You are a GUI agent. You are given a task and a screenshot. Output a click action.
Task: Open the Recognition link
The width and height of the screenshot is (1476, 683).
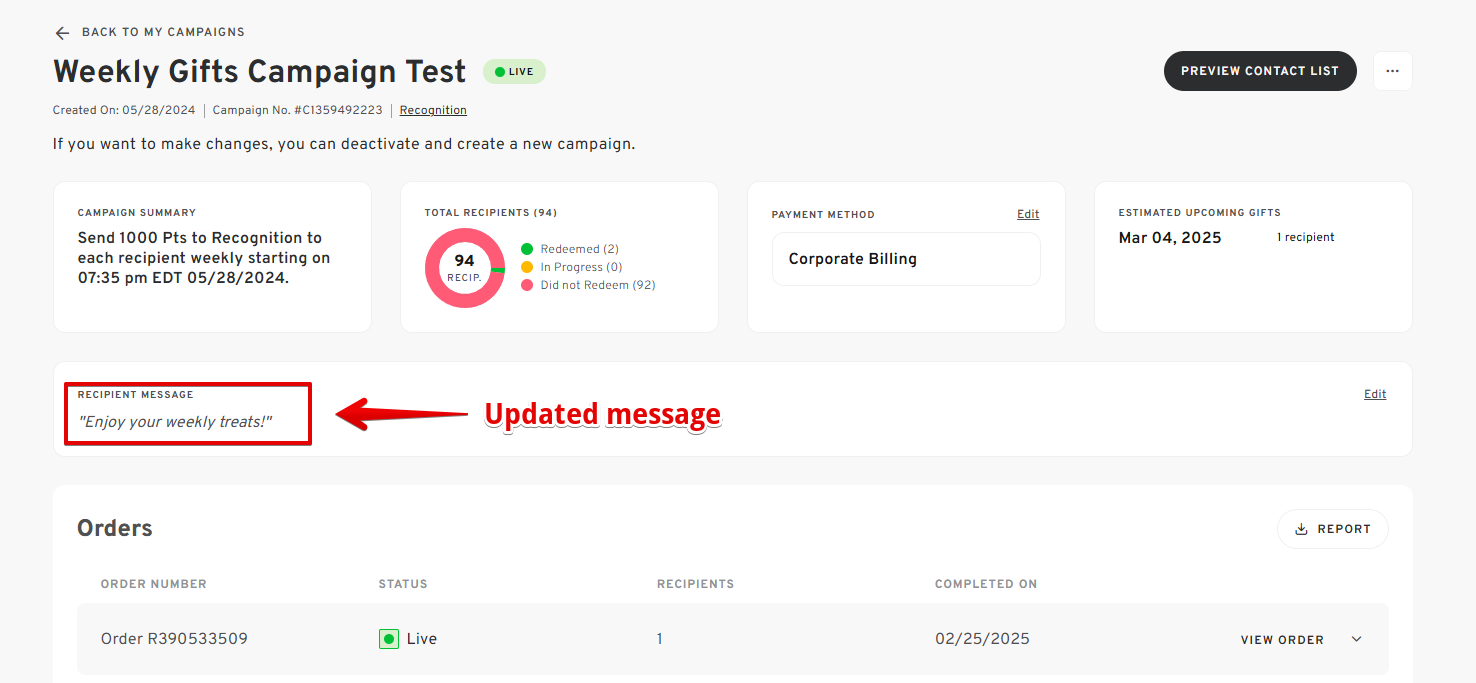click(433, 110)
